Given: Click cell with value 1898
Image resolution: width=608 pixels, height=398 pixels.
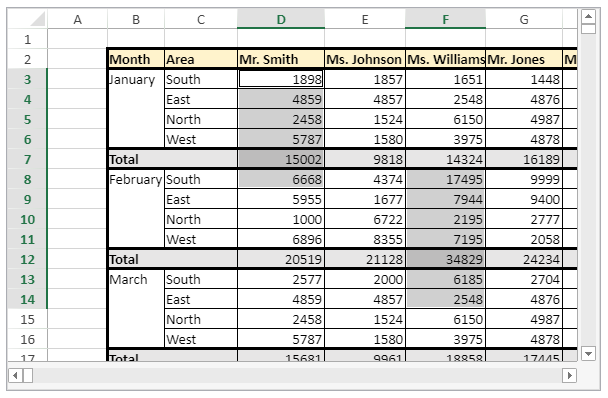Looking at the screenshot, I should pos(281,79).
